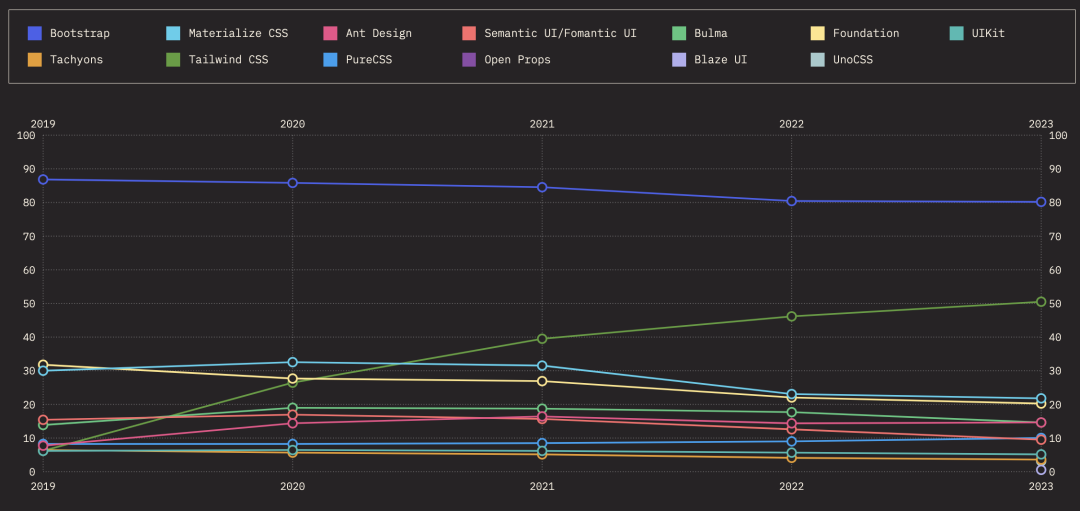
Task: Select Bootstrap's 2022 data point
Action: point(791,201)
